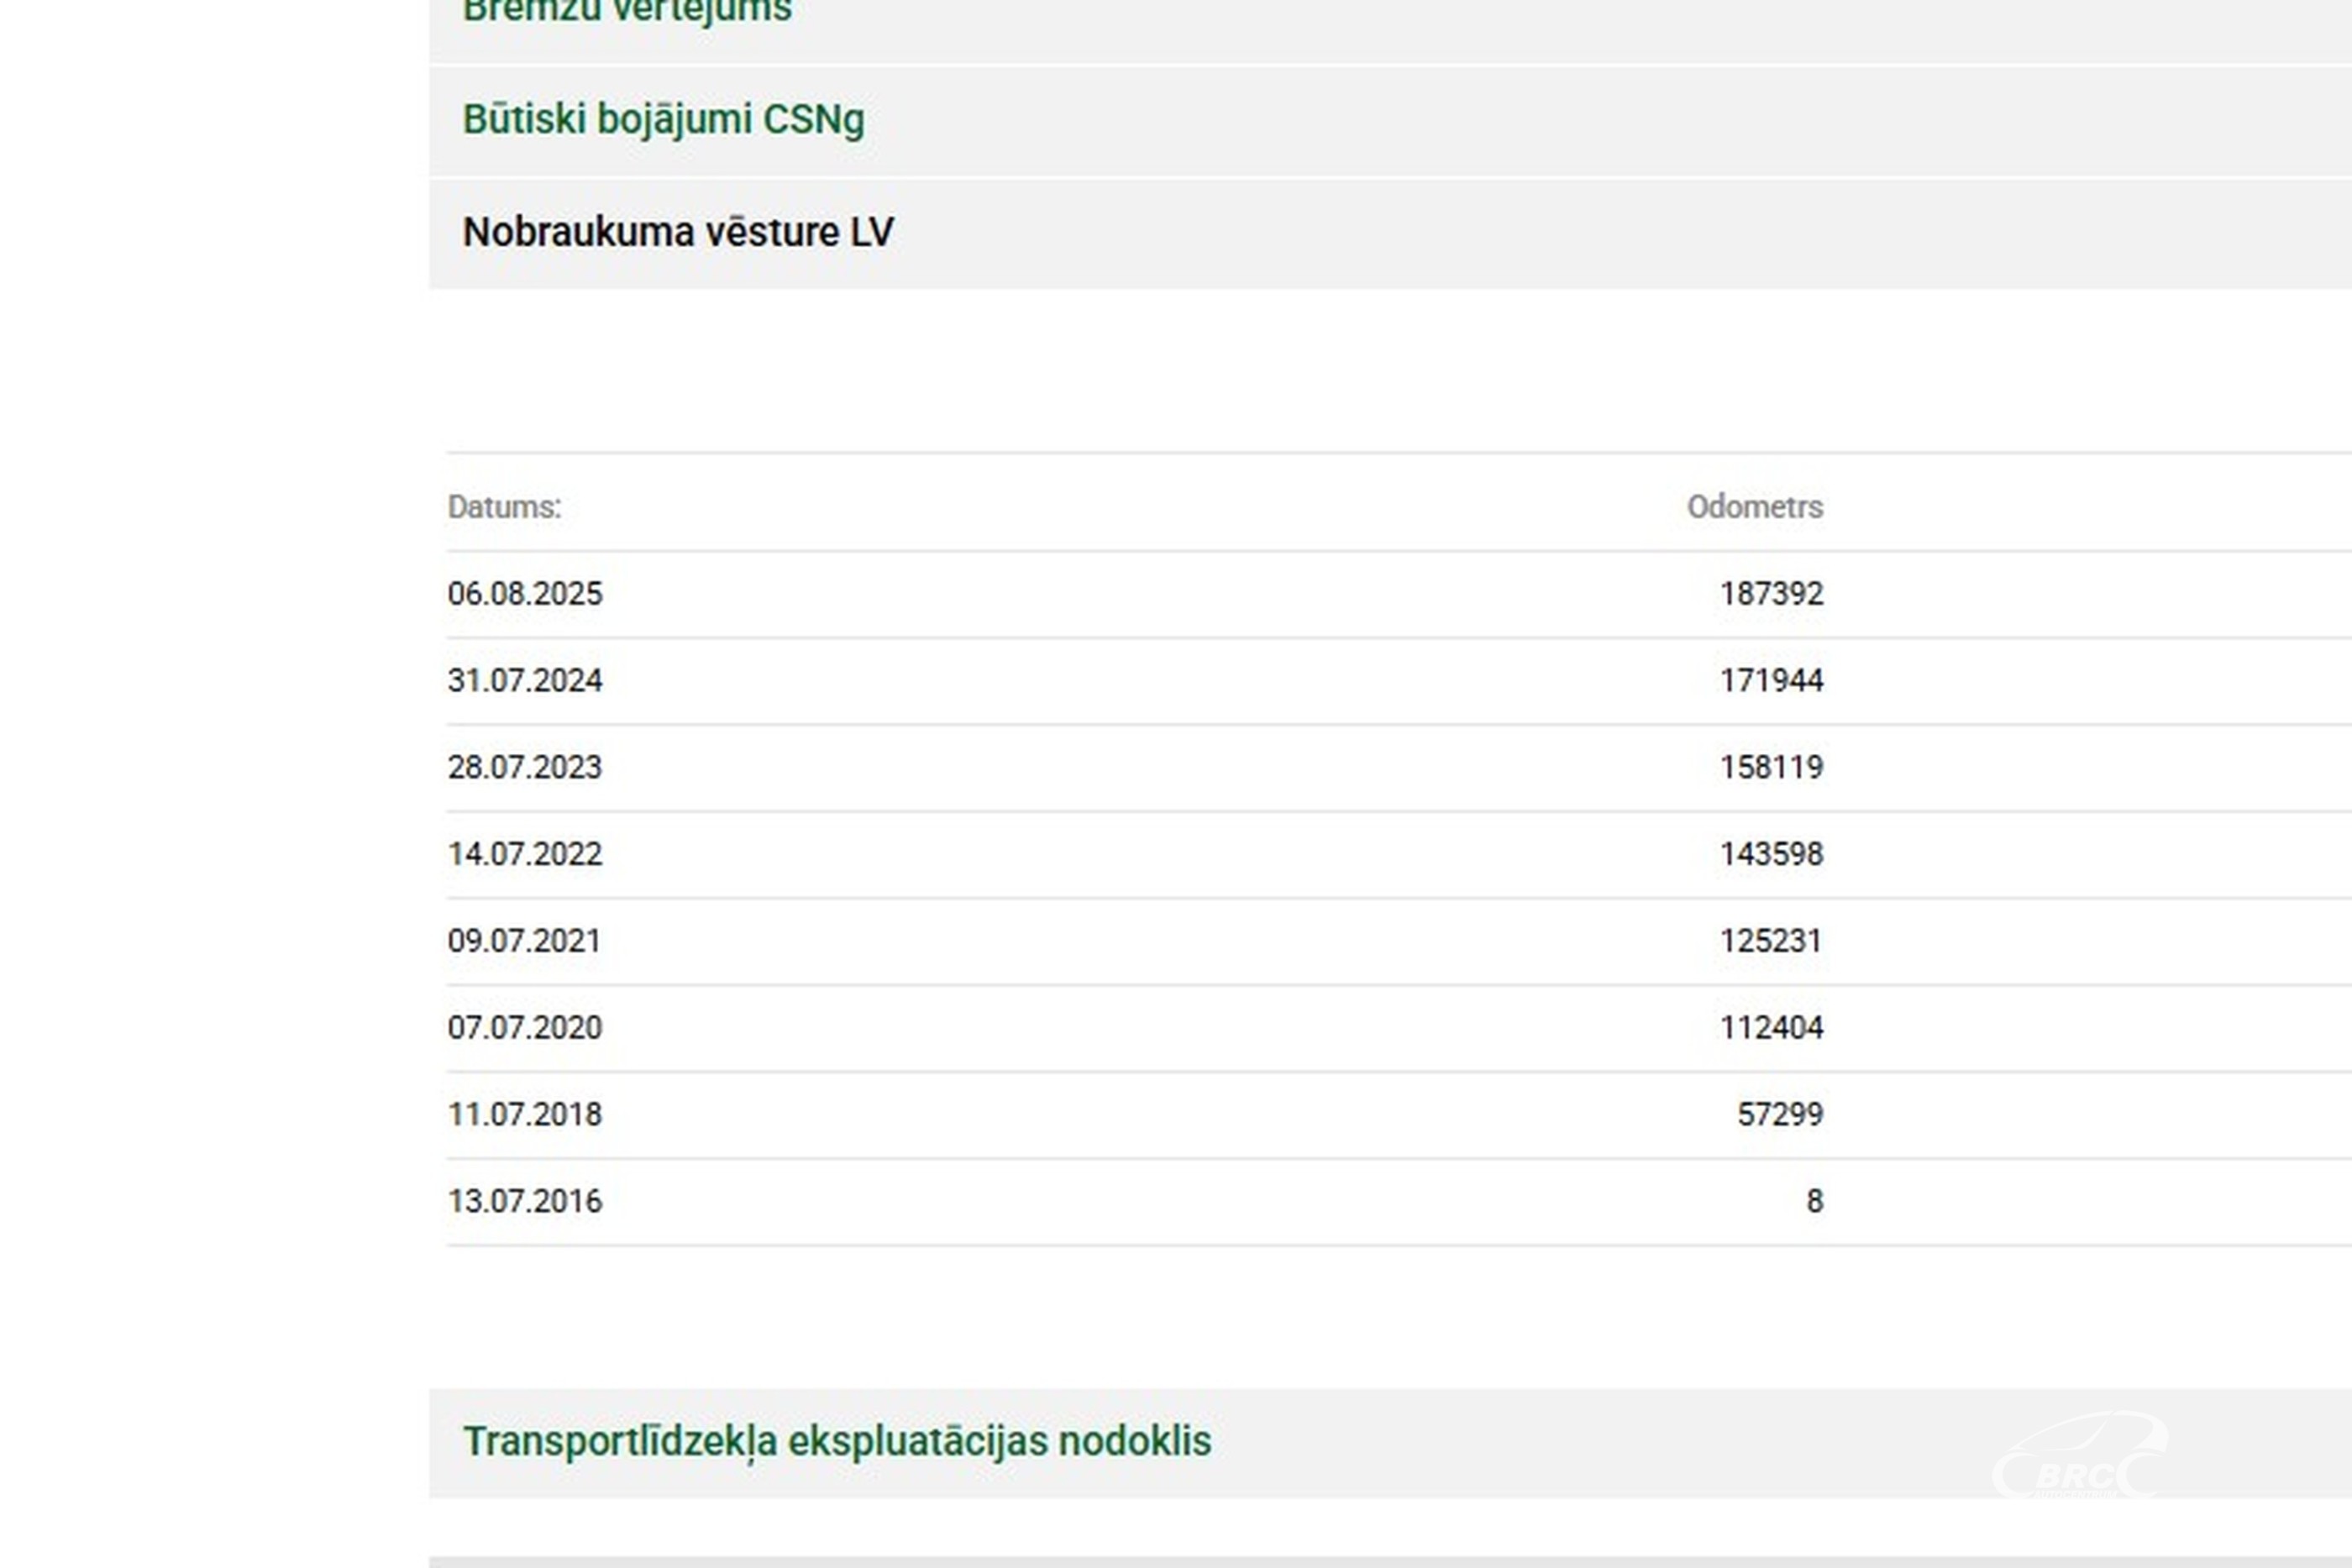Select the 13.07.2016 date entry
Viewport: 2352px width, 1568px height.
tap(525, 1201)
